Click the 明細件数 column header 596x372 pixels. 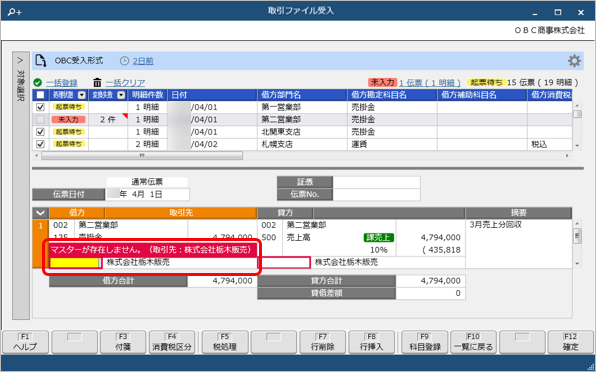click(x=147, y=95)
